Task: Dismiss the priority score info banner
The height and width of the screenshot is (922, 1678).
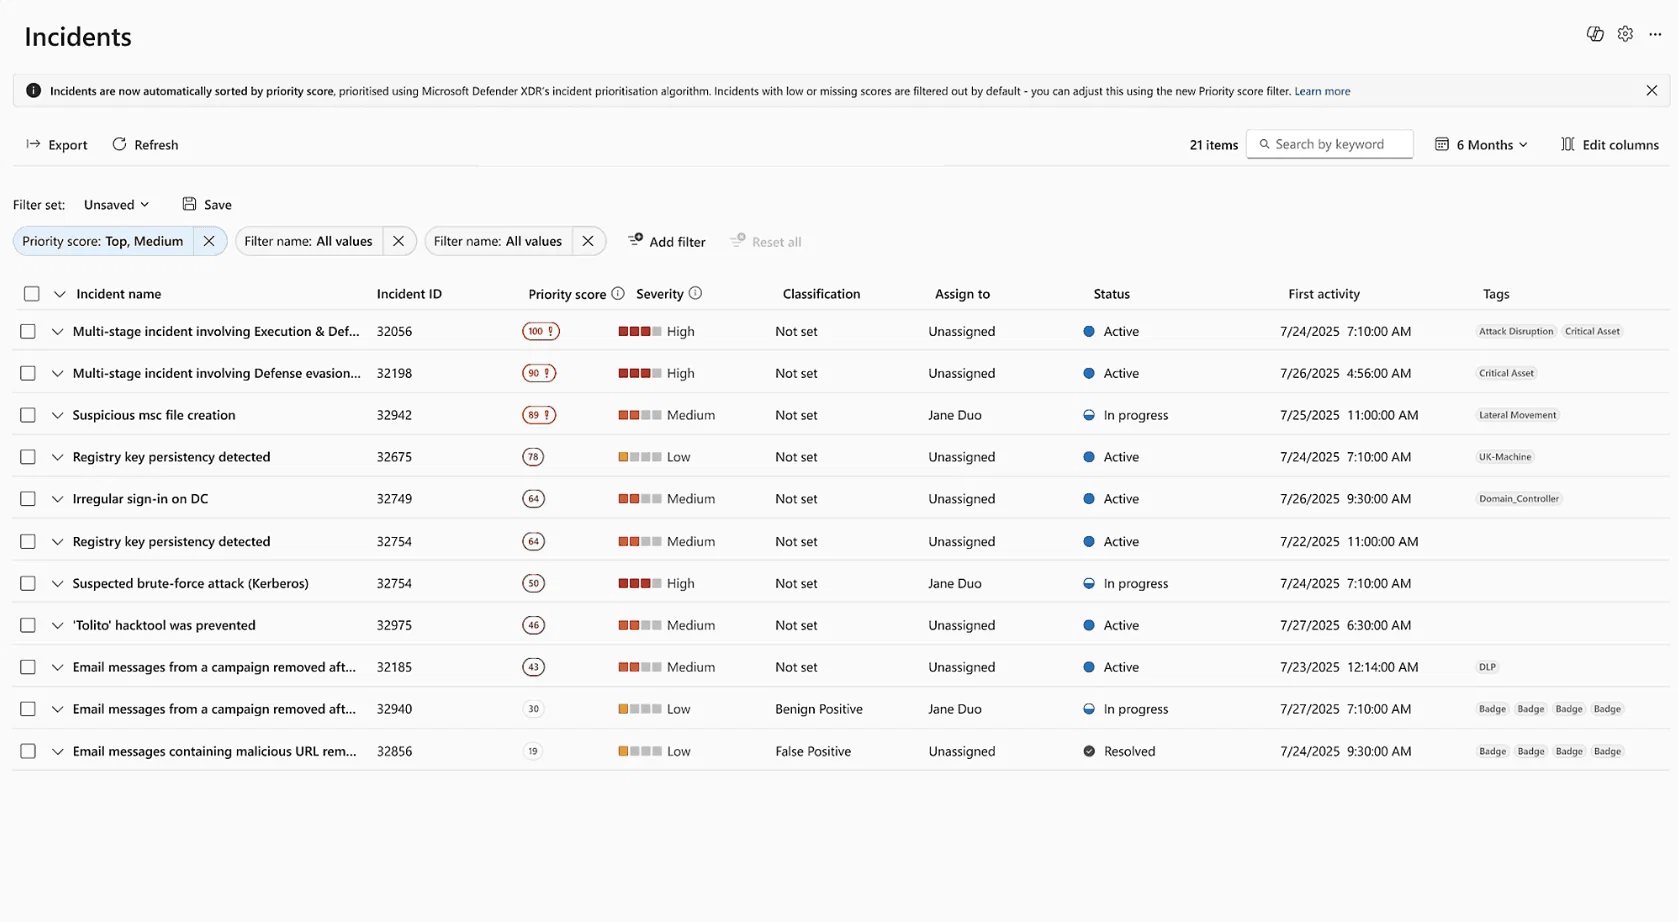Action: 1651,91
